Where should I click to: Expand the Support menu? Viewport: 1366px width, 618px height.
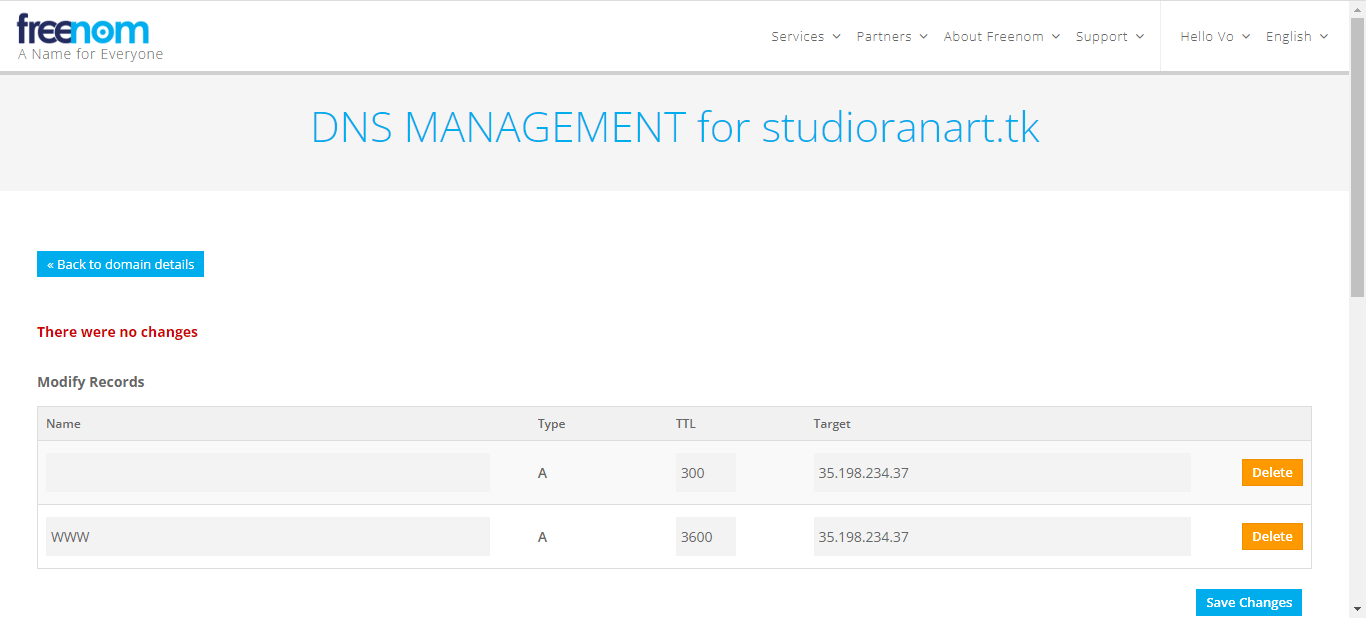[x=1109, y=36]
